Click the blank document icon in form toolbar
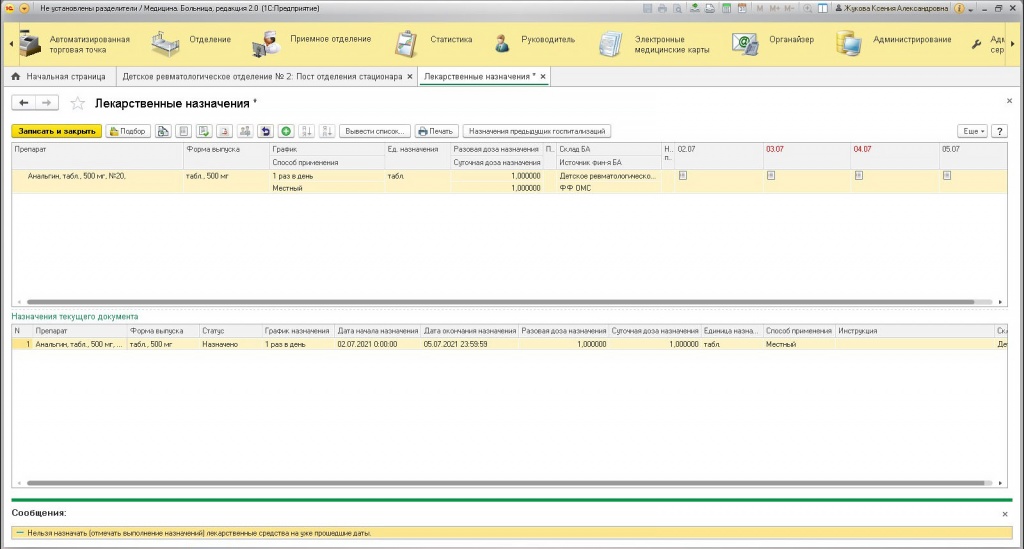 184,131
